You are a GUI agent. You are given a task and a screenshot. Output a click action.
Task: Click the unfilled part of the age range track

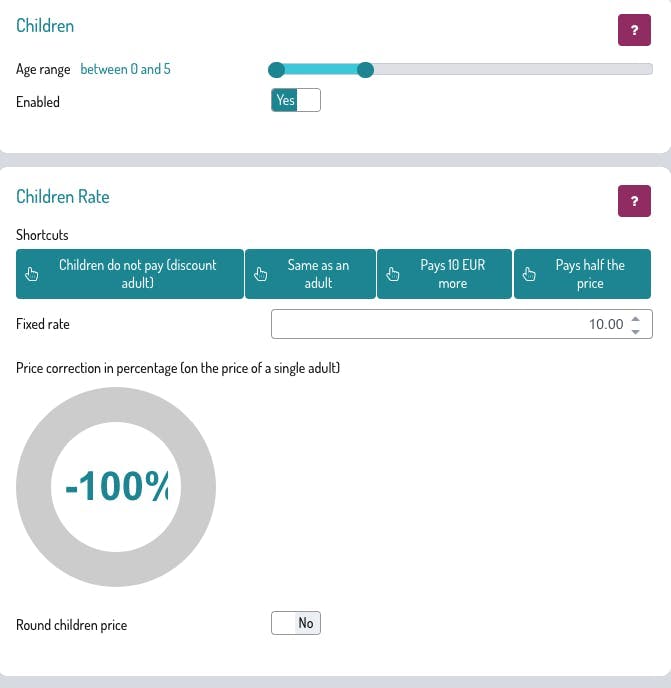(510, 70)
